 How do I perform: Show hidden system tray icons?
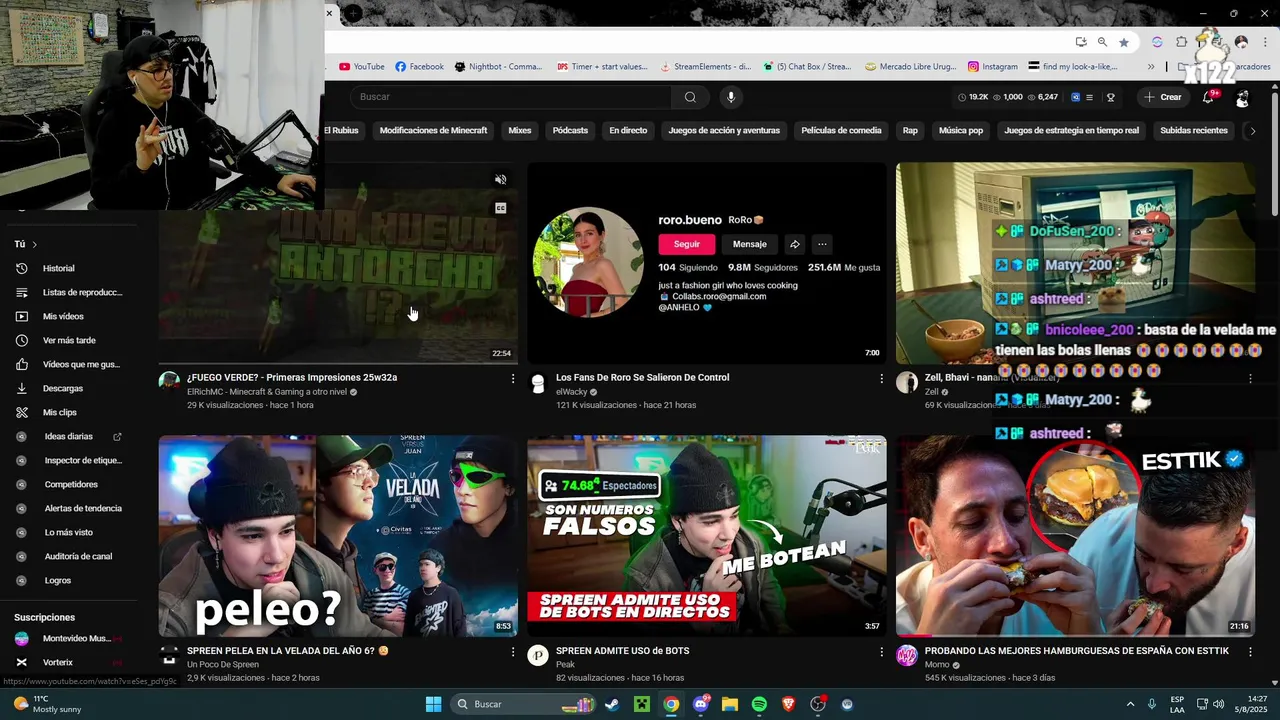pos(1130,704)
